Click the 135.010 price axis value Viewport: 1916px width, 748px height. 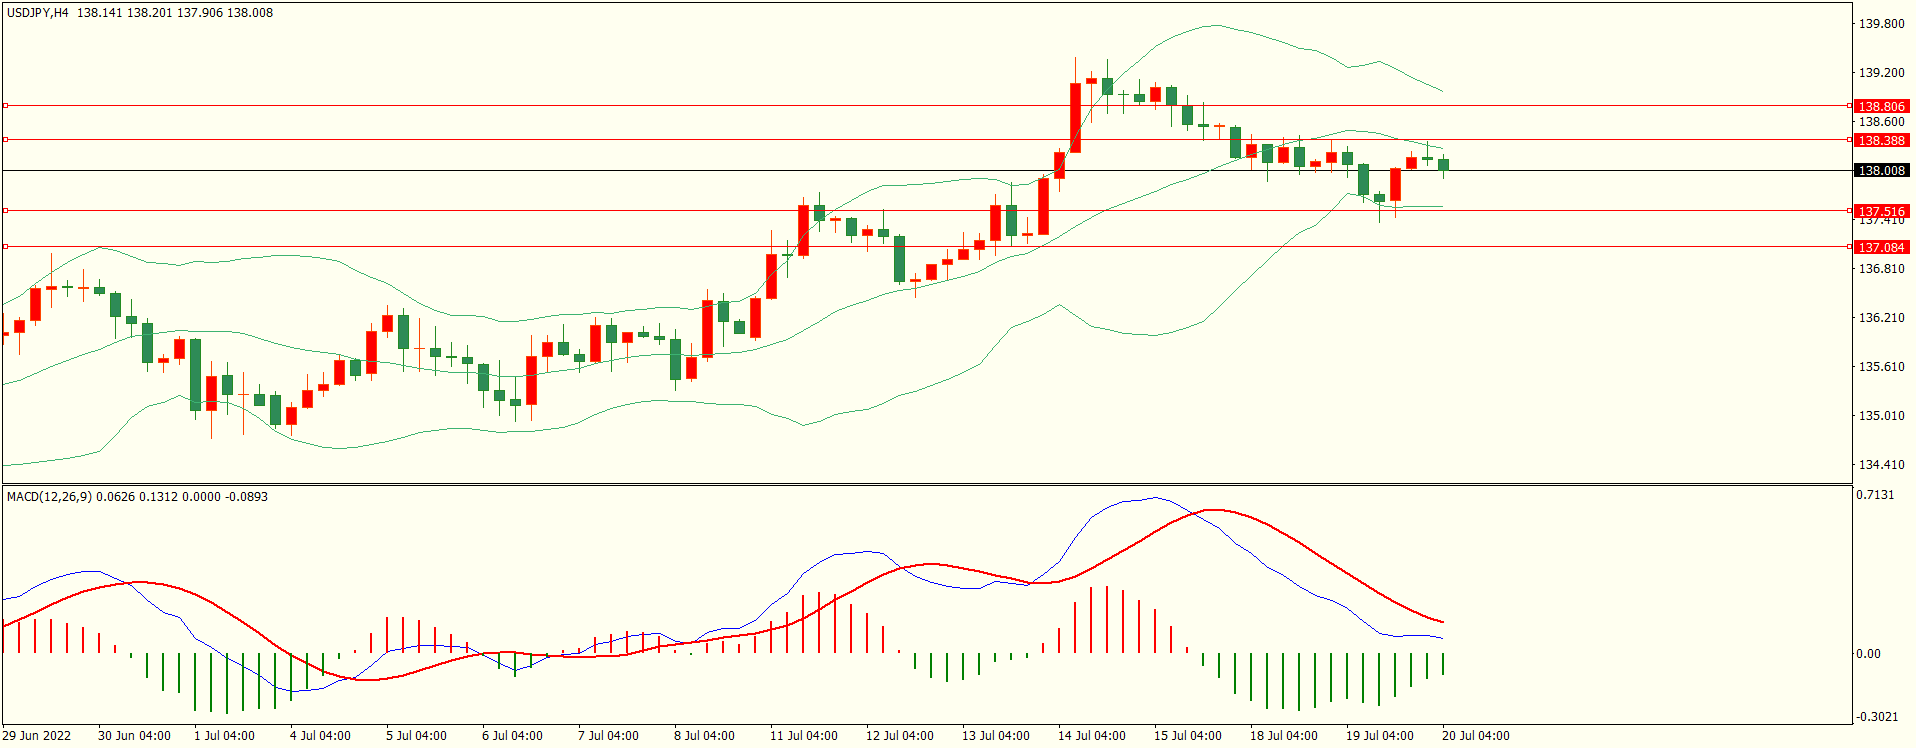click(1881, 416)
